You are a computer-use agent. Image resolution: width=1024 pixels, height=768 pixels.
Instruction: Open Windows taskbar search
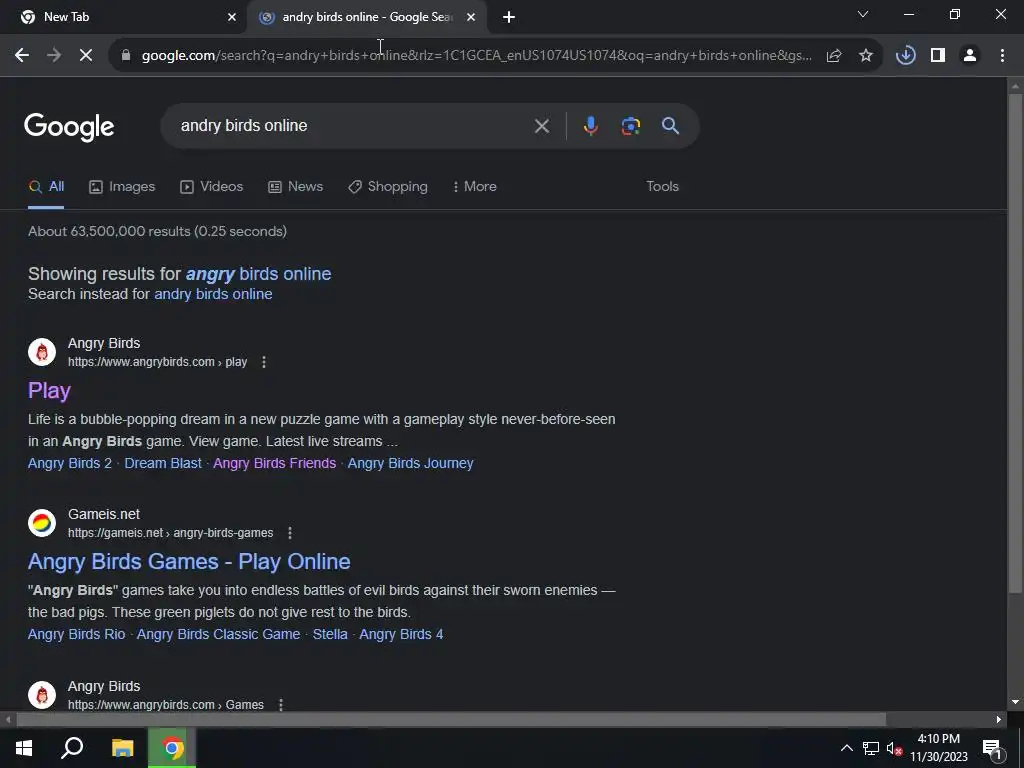[72, 748]
